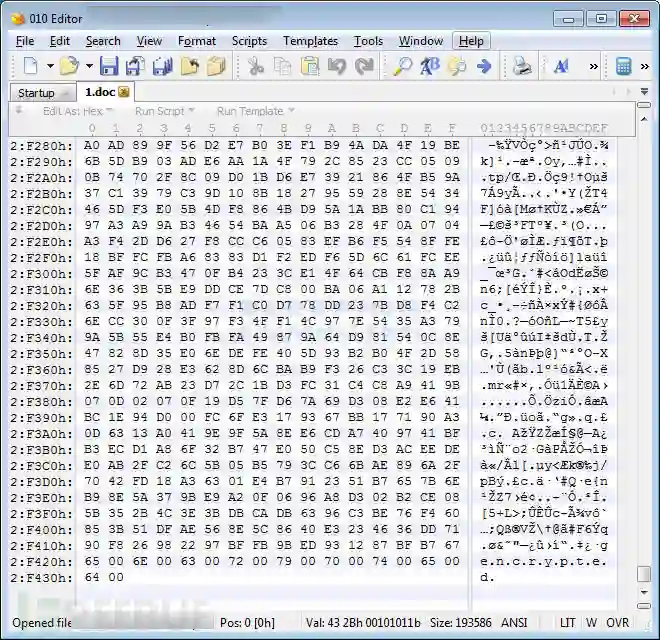This screenshot has width=660, height=640.
Task: Click the ANSI character set indicator
Action: coord(514,623)
